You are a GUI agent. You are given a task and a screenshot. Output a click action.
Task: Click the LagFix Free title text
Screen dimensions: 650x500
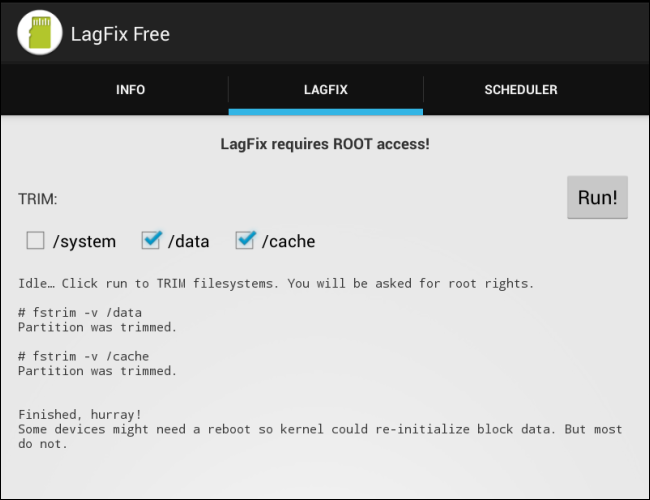click(x=120, y=34)
